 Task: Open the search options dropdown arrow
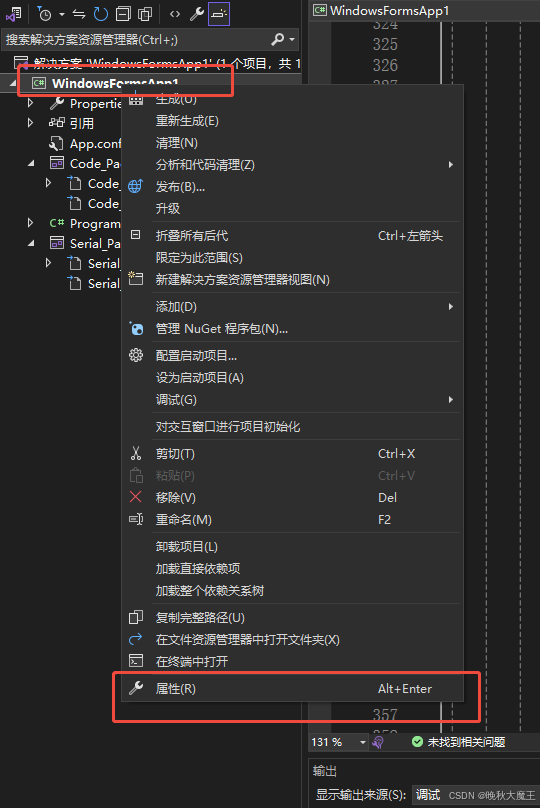click(x=292, y=39)
